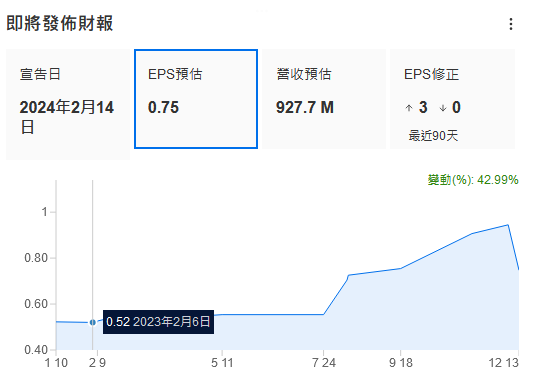This screenshot has height=378, width=535.
Task: Click the upward revisions count 3
Action: (x=423, y=107)
